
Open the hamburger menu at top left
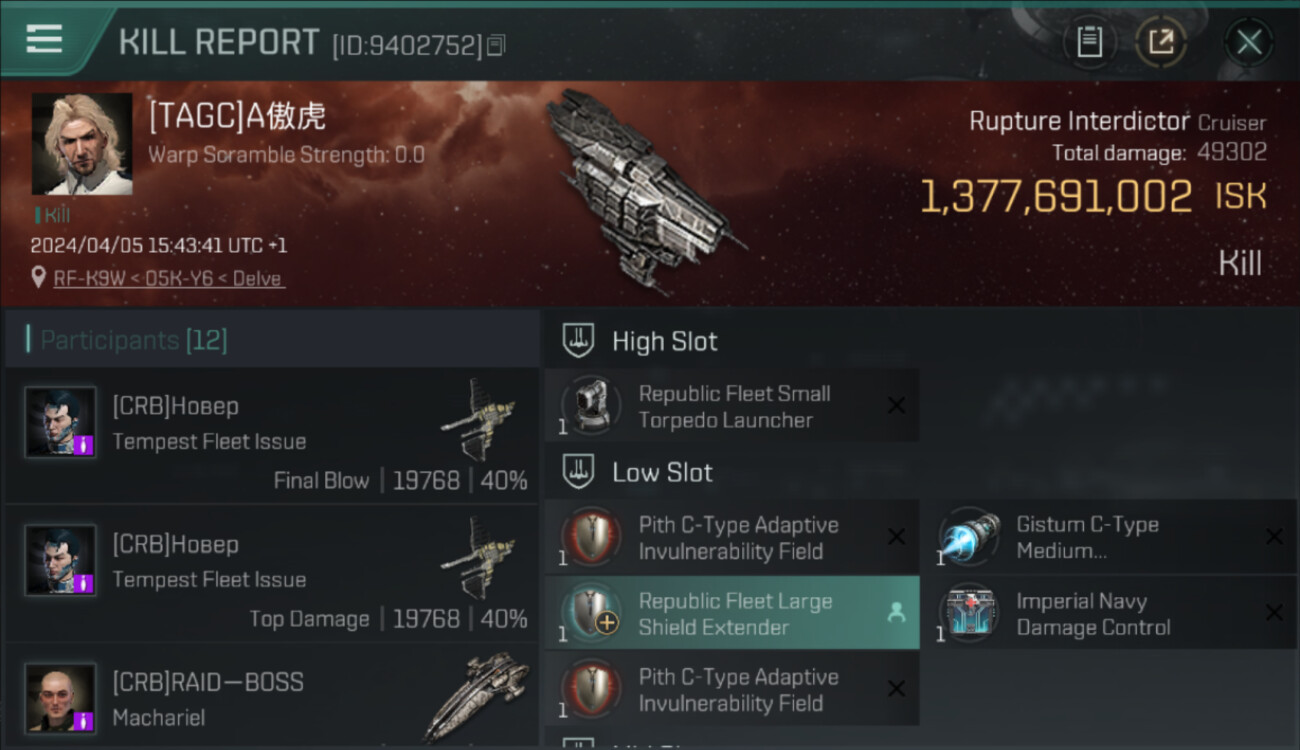tap(44, 40)
